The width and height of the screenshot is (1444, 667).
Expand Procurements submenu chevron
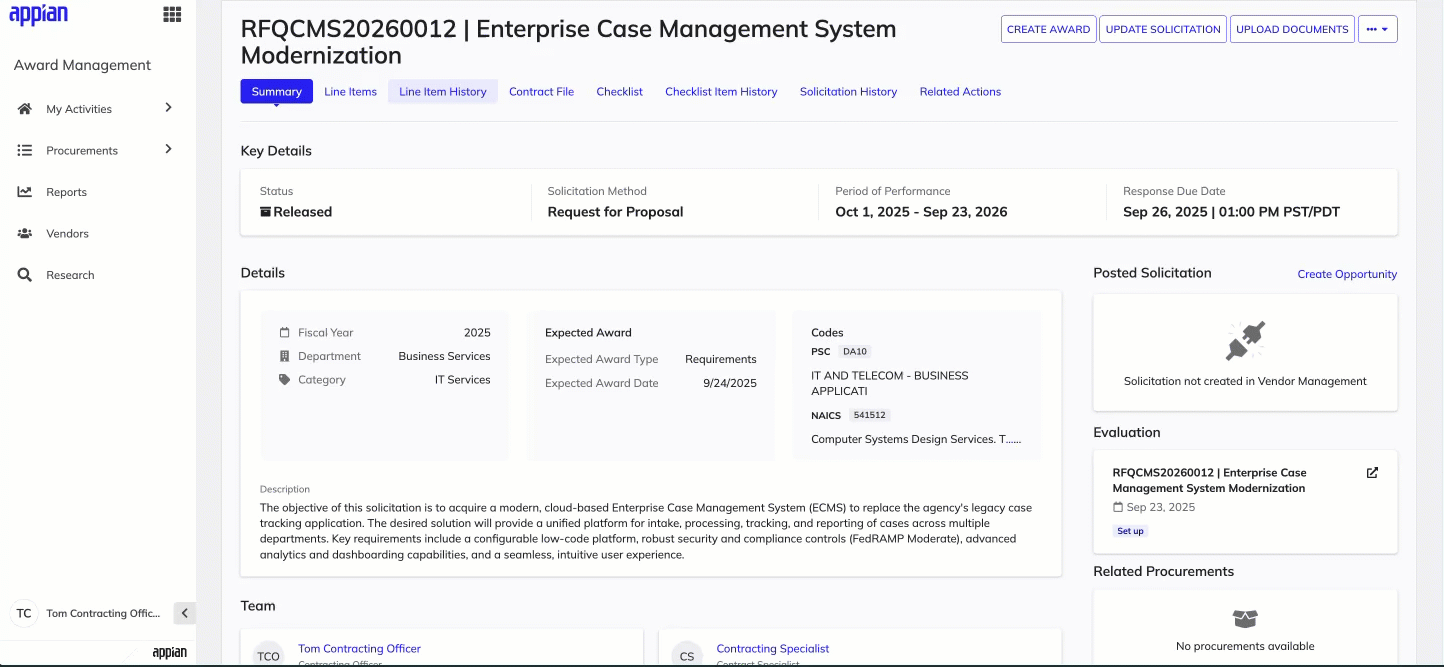(168, 149)
